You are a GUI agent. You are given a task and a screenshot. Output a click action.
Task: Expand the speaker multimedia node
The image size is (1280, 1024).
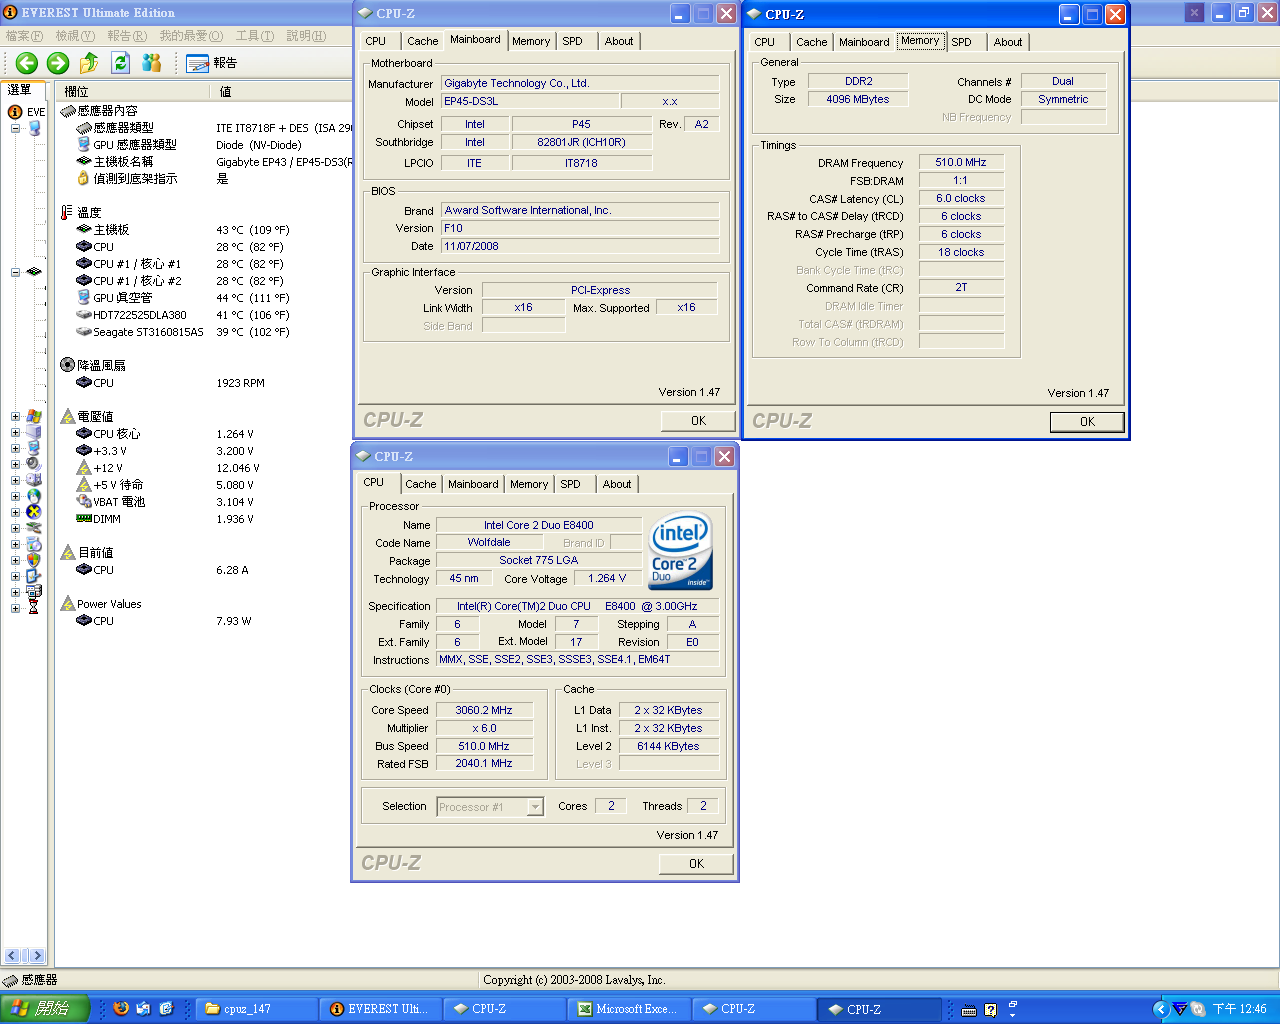click(15, 464)
